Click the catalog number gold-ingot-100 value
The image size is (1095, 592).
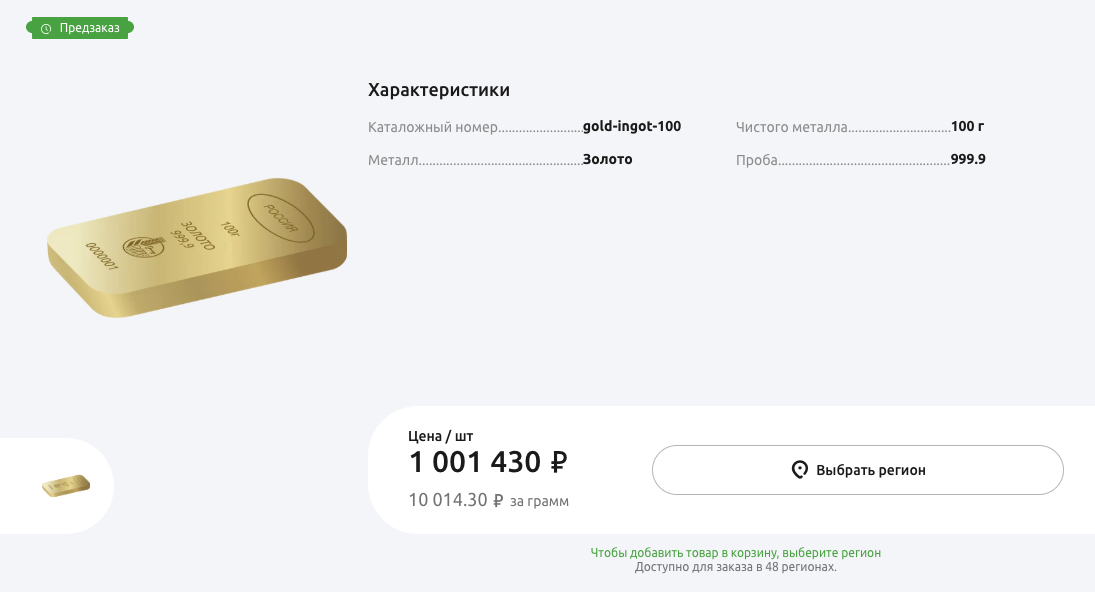tap(632, 126)
